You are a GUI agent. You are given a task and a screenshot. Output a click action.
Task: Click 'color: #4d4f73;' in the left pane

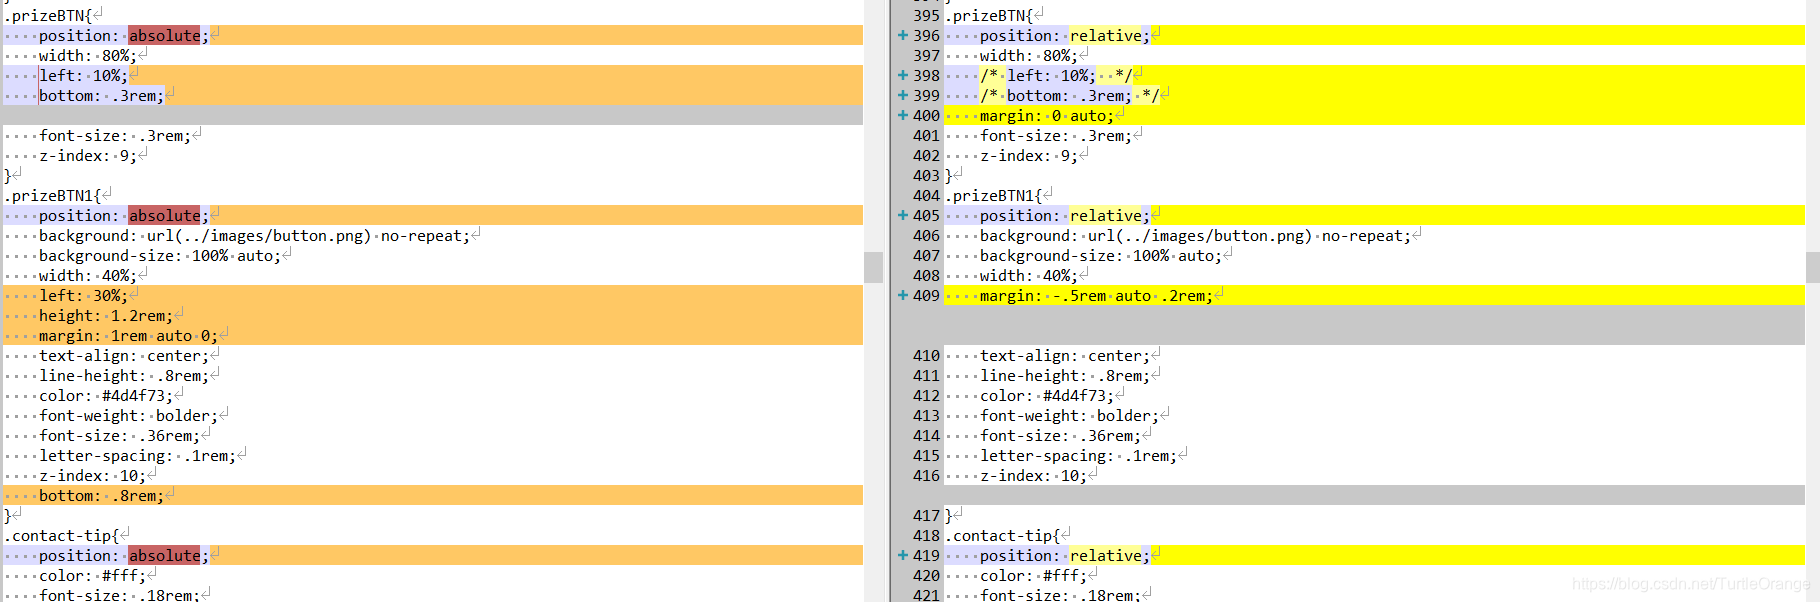pyautogui.click(x=105, y=395)
